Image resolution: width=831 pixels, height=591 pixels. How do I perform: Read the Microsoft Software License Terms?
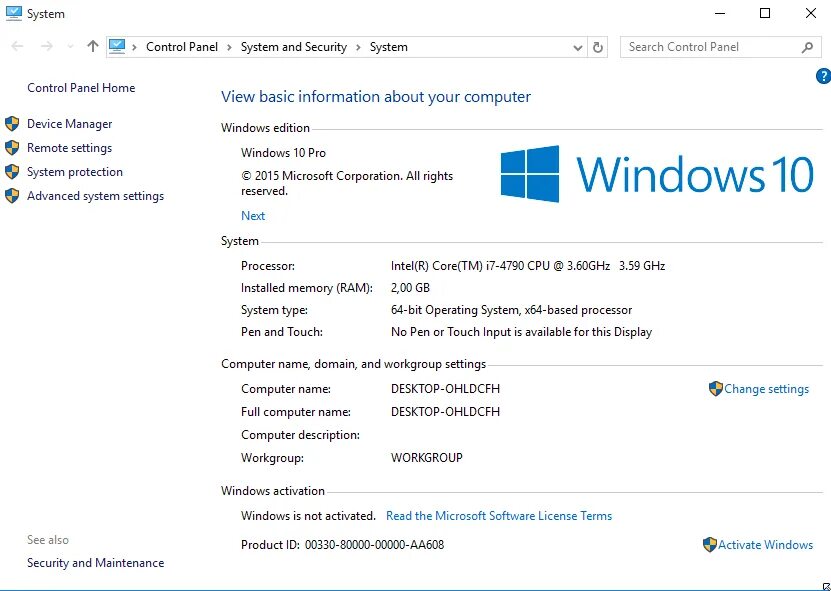pos(499,516)
